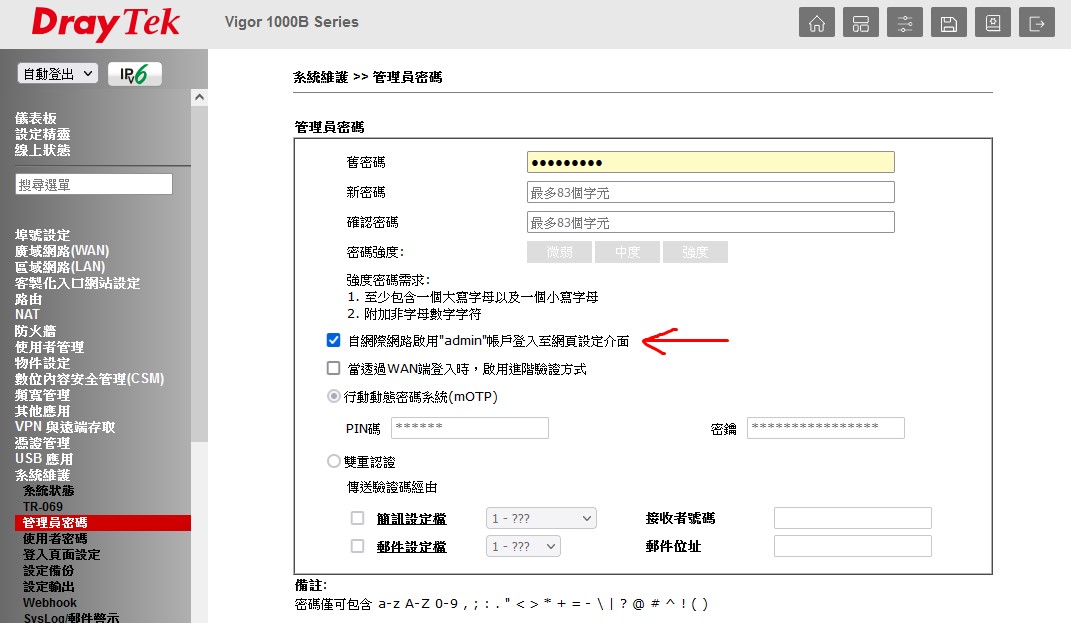Click the floppy disk save icon
Screen dimensions: 1071x623
949,24
